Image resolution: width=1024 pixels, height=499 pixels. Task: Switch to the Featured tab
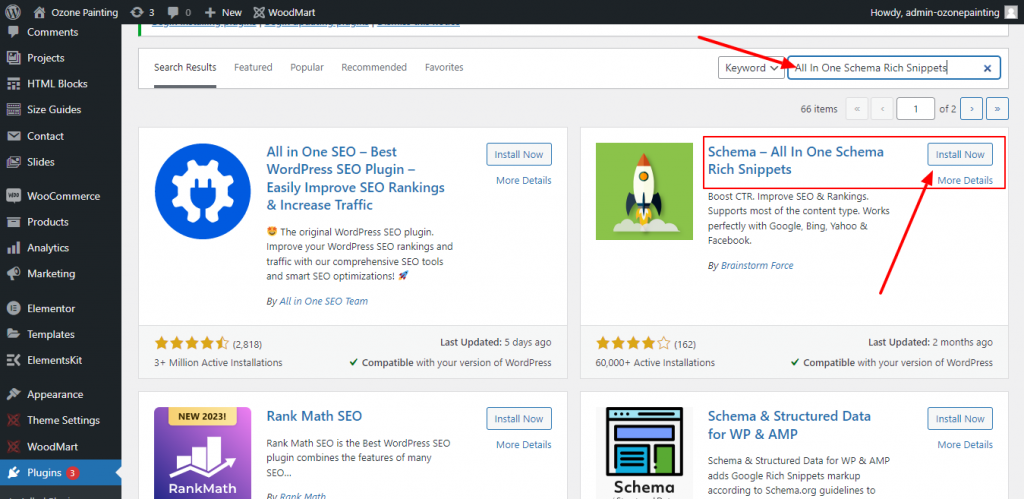coord(253,67)
